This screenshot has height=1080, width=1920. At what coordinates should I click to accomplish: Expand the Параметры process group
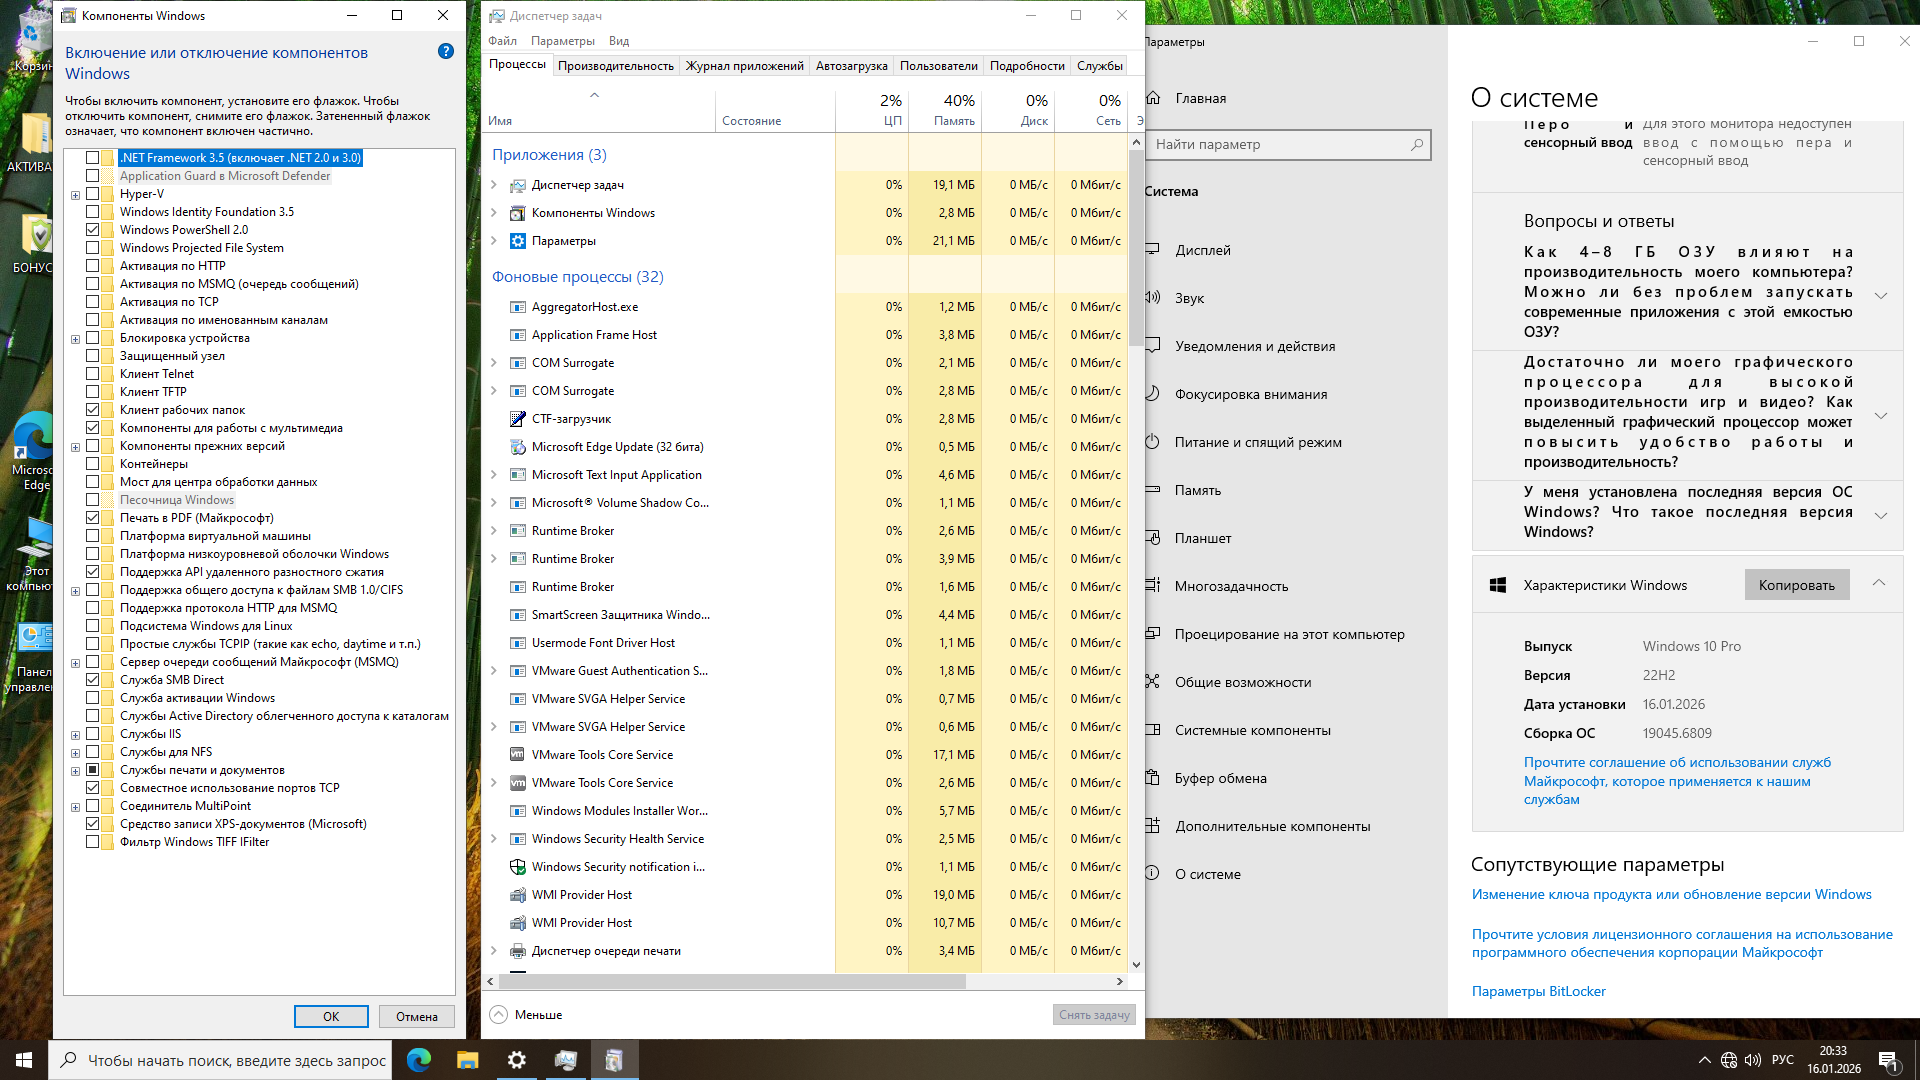pos(494,241)
